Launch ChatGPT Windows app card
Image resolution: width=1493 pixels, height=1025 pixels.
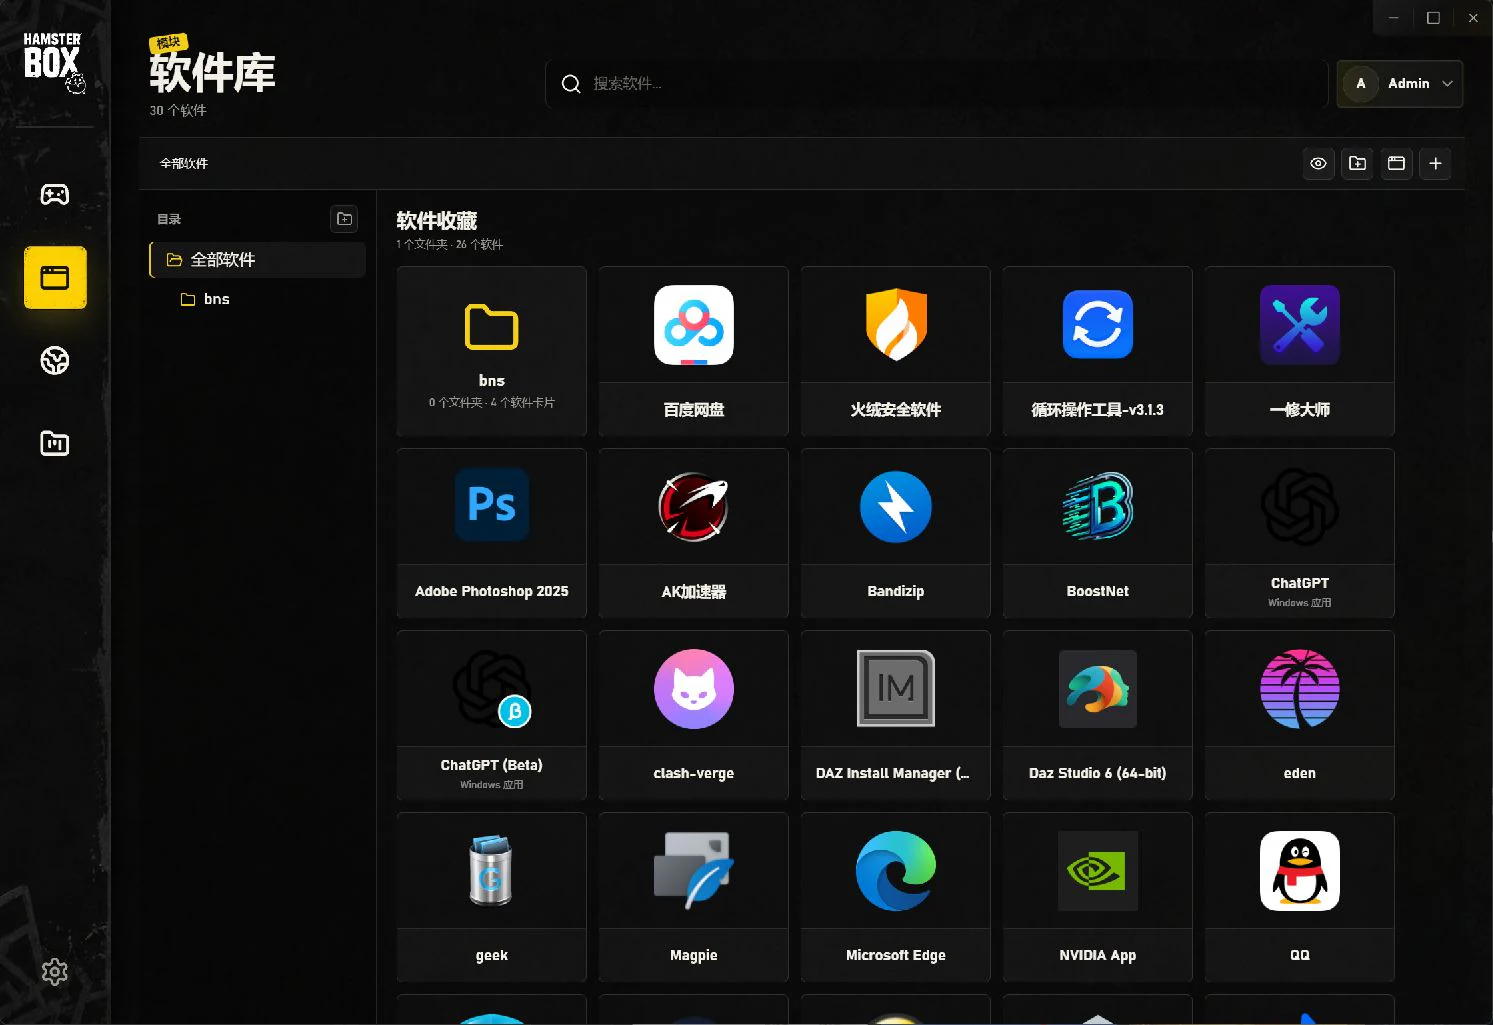(x=1299, y=533)
